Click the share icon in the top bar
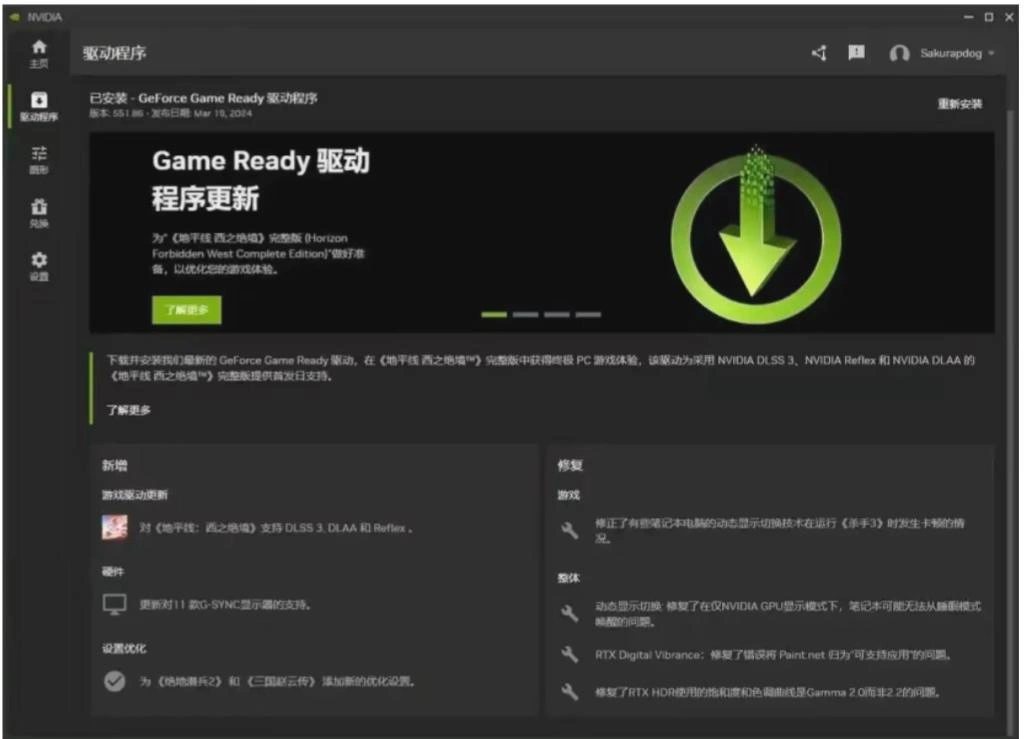The width and height of the screenshot is (1025, 739). pyautogui.click(x=818, y=53)
